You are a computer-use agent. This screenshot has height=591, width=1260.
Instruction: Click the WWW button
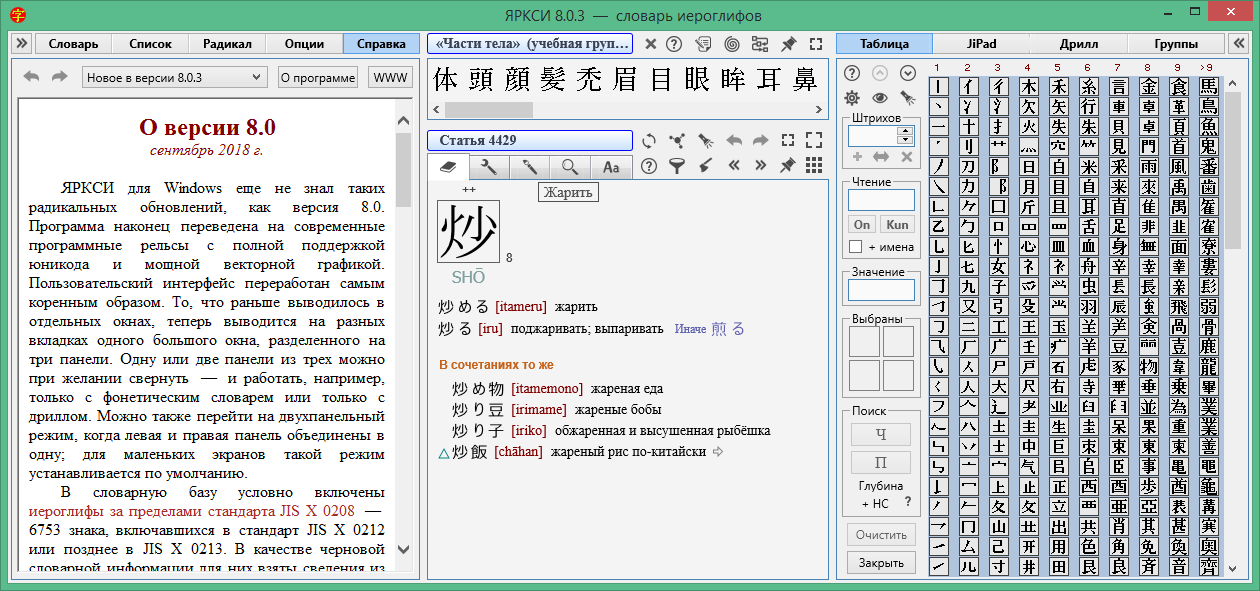coord(390,77)
